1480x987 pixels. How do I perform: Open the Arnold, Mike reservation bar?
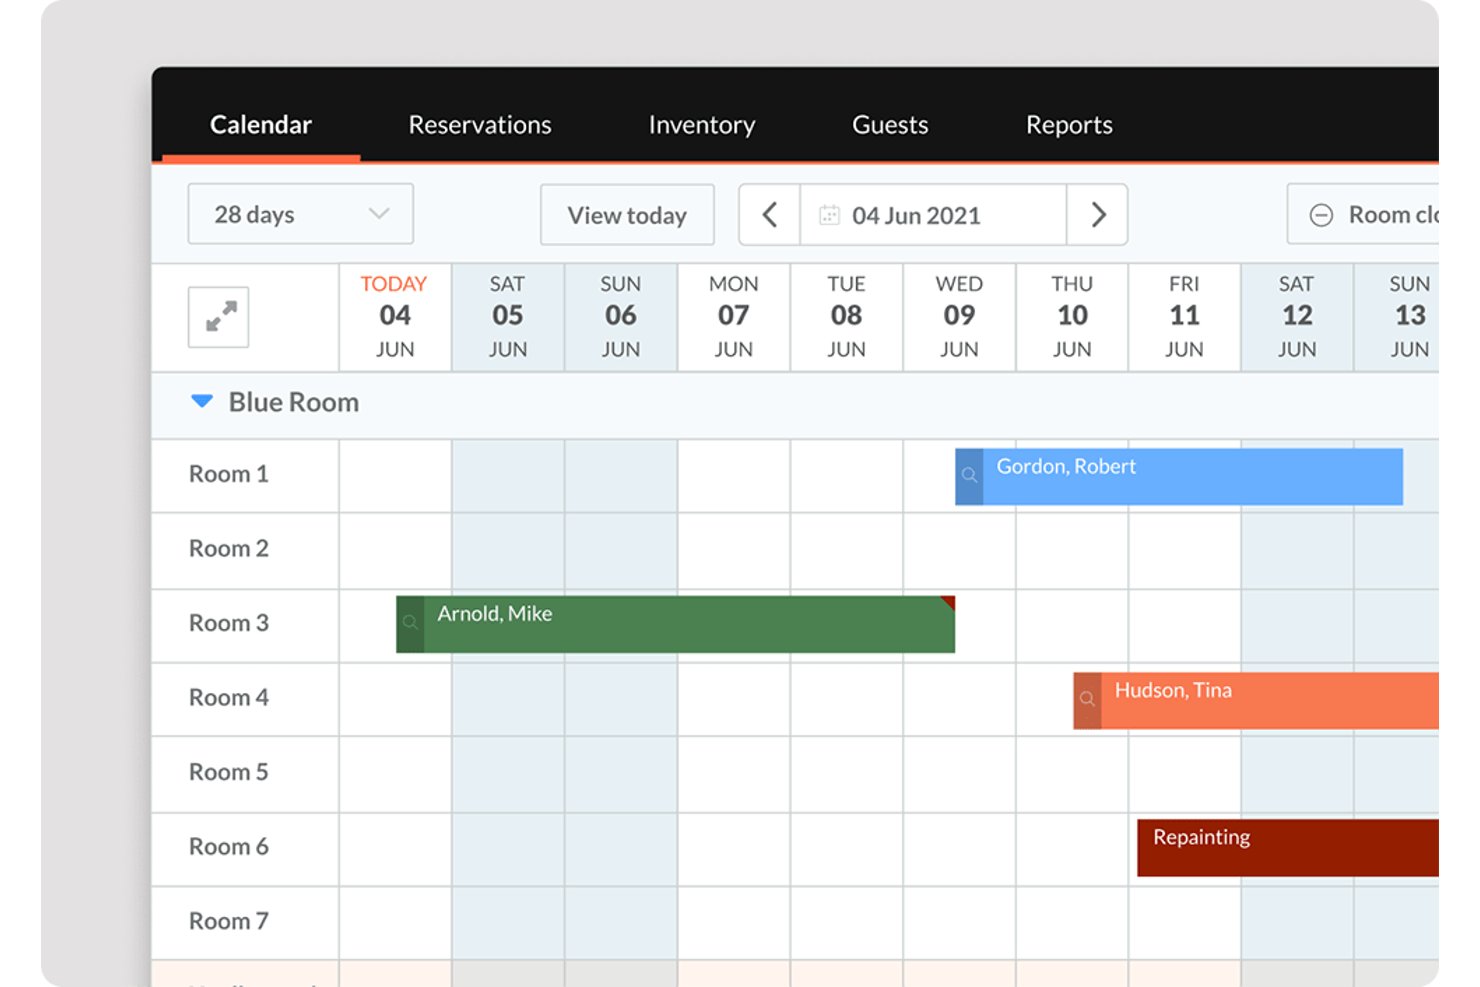676,624
